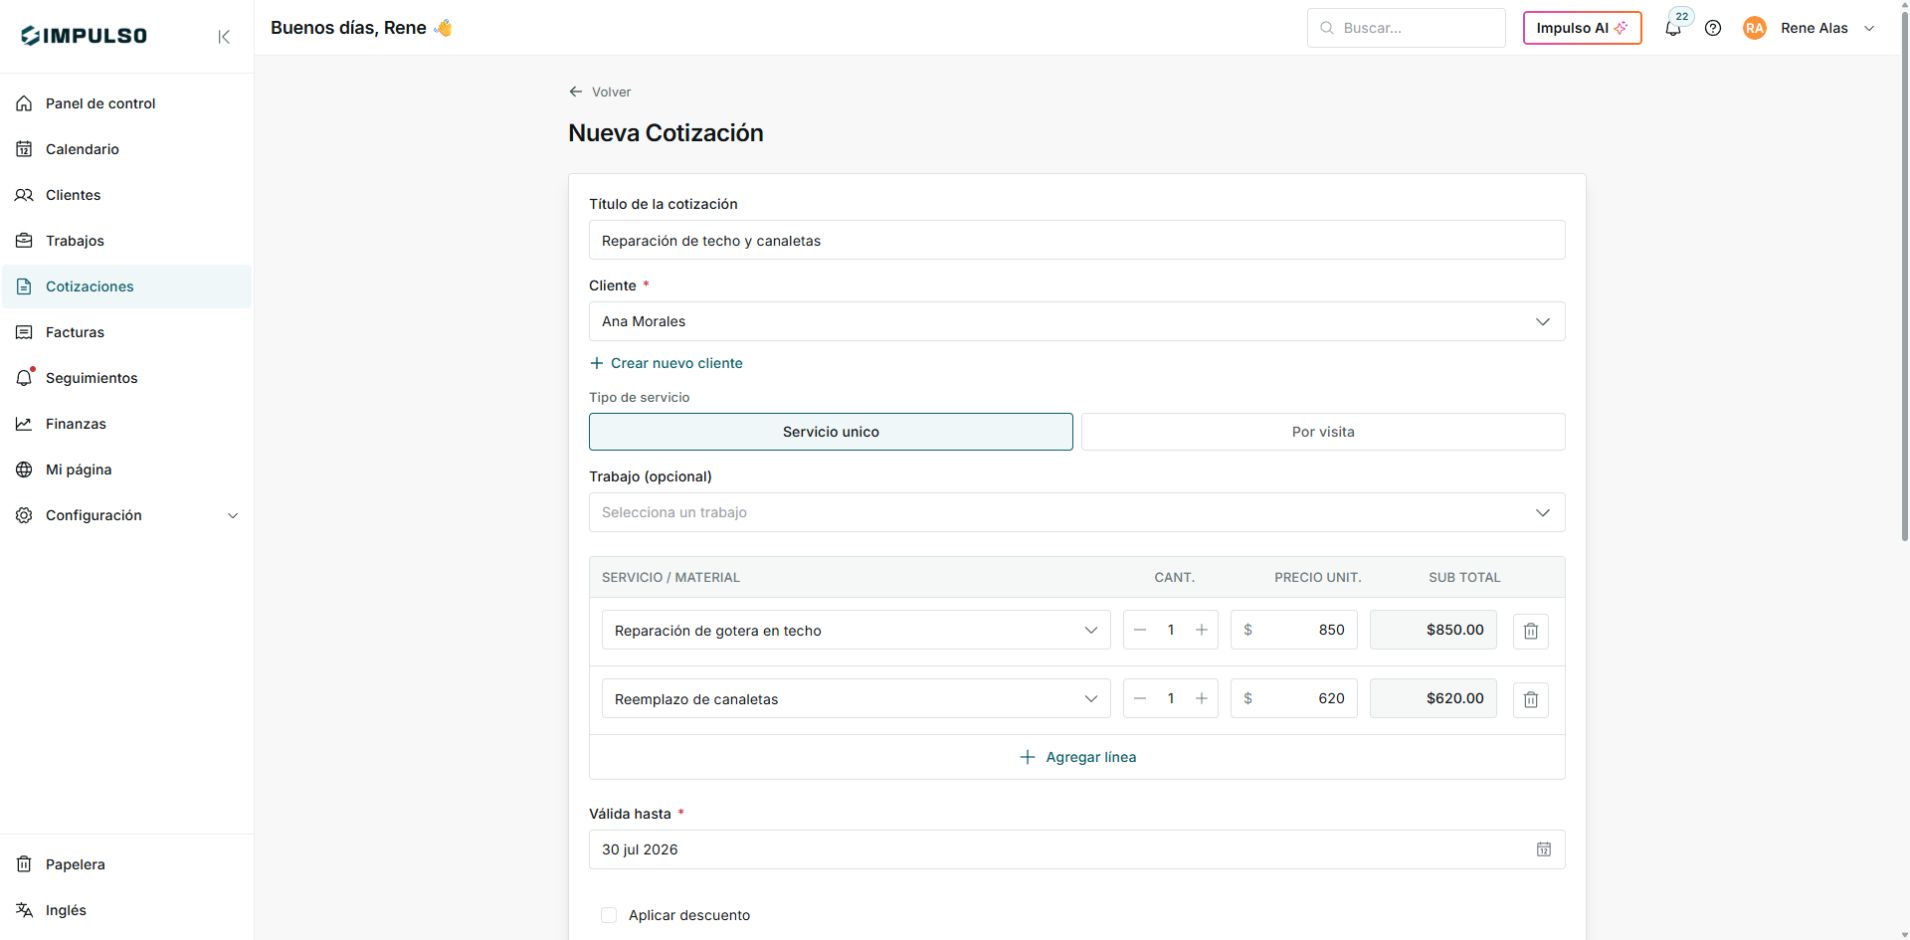The height and width of the screenshot is (940, 1910).
Task: Click the 620 unit price field
Action: click(x=1294, y=699)
